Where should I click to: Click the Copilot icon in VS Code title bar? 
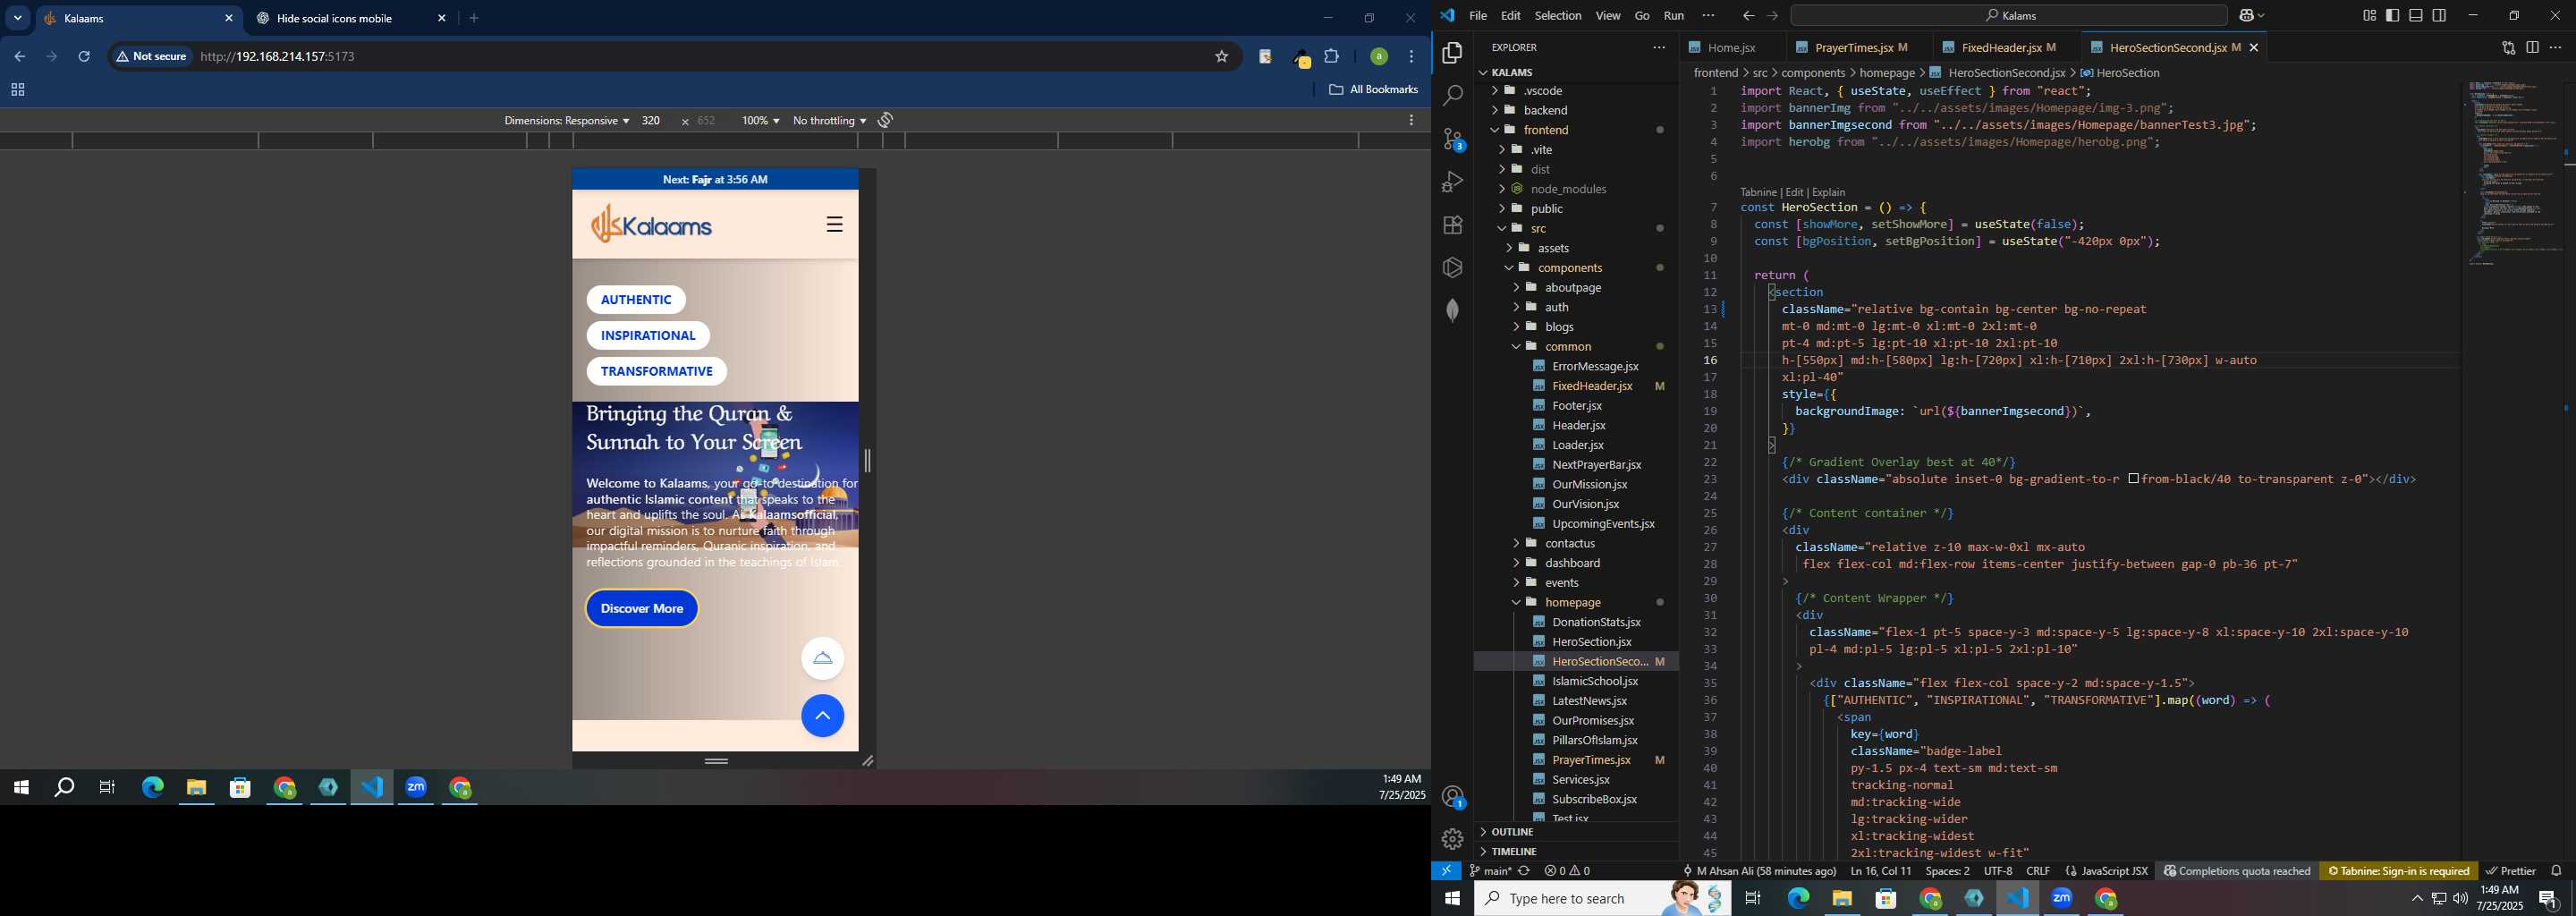tap(2246, 16)
